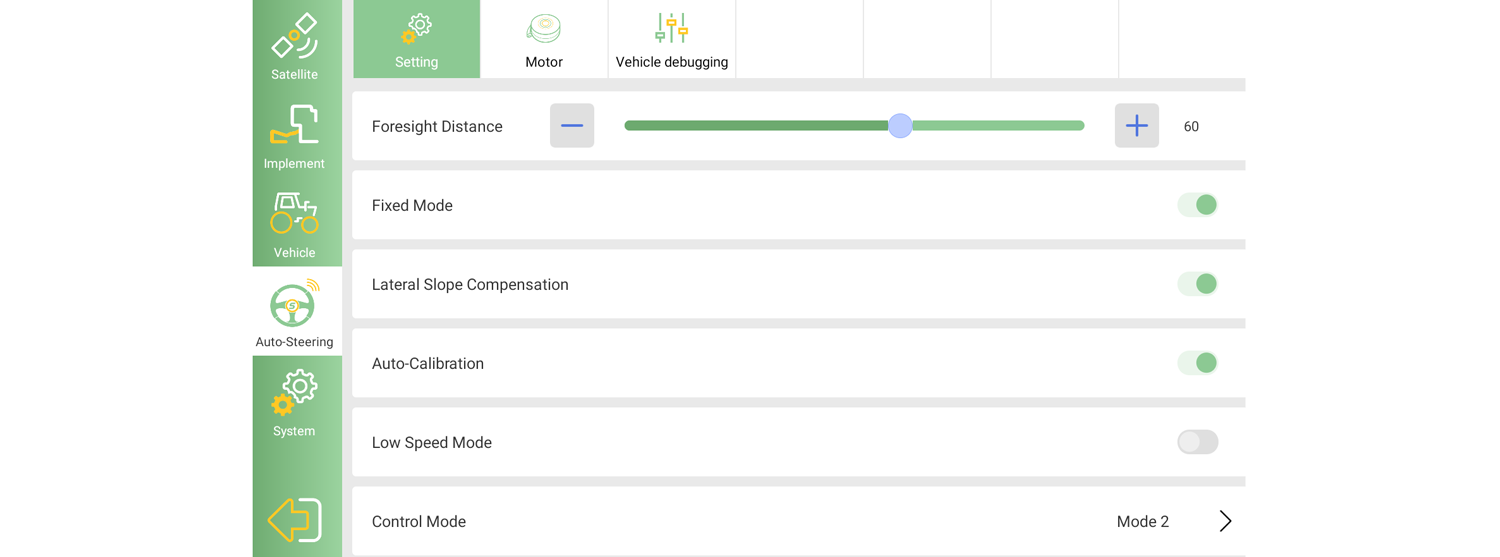The image size is (1500, 557).
Task: Increase Foresight Distance with plus button
Action: point(1136,126)
